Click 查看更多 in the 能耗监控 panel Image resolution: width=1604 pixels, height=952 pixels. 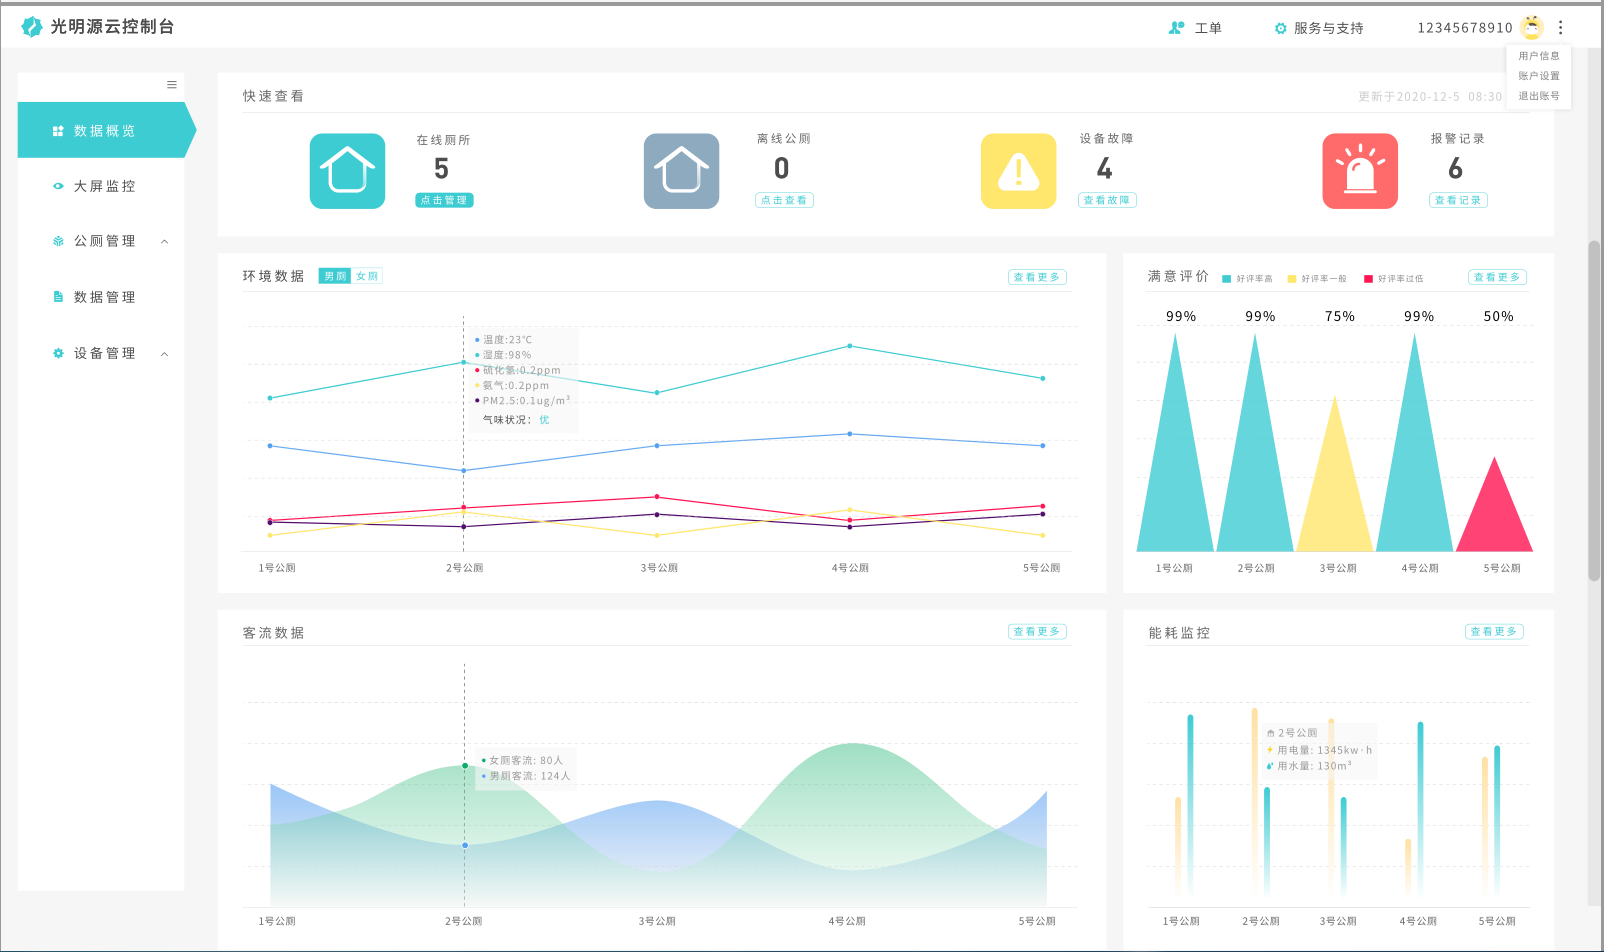(x=1494, y=631)
